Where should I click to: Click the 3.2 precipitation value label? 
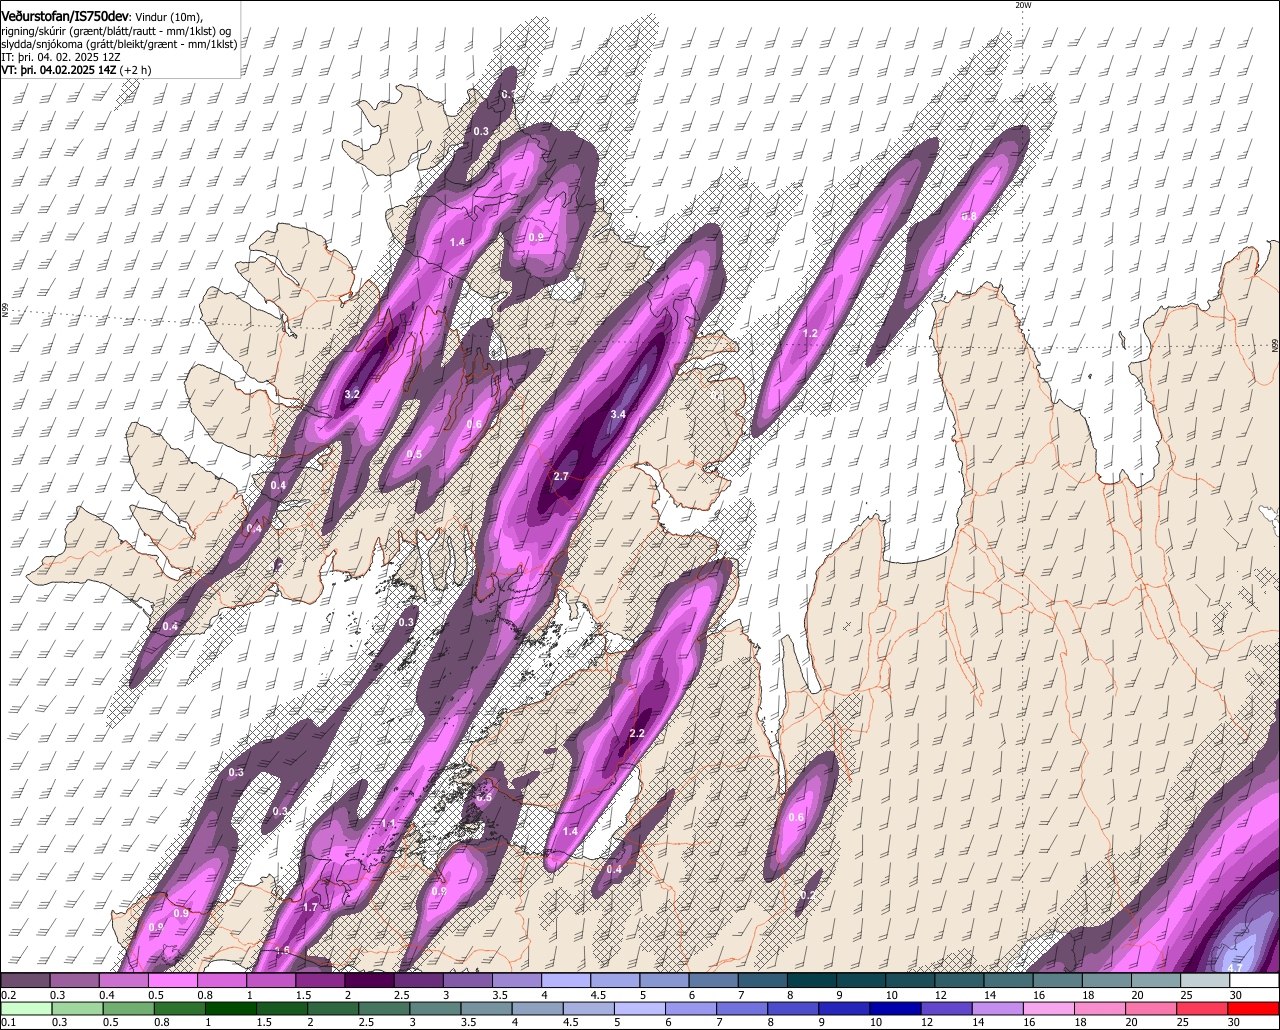tap(352, 394)
